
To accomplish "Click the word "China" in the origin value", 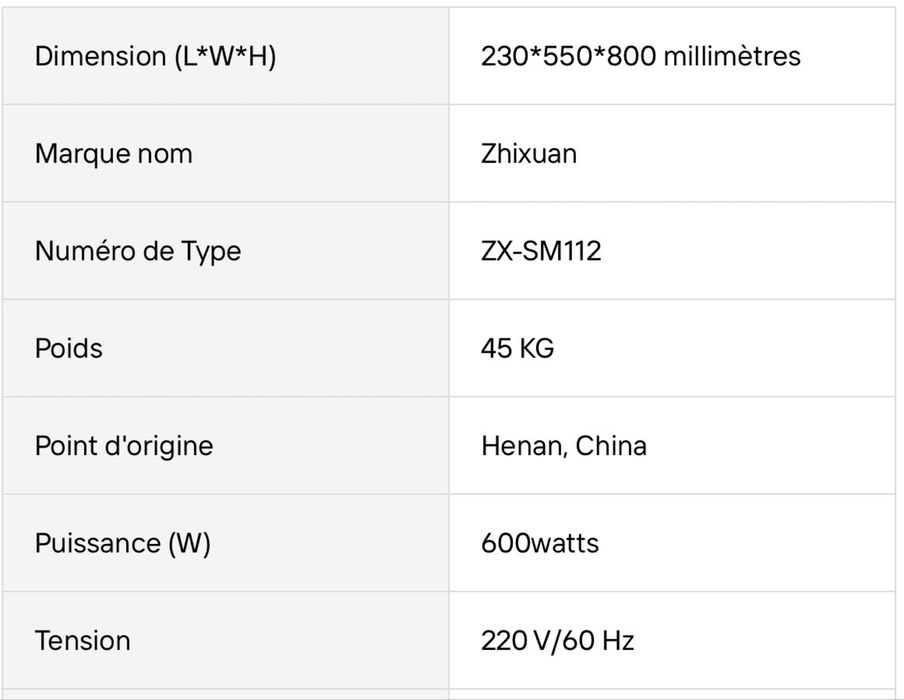I will 611,446.
